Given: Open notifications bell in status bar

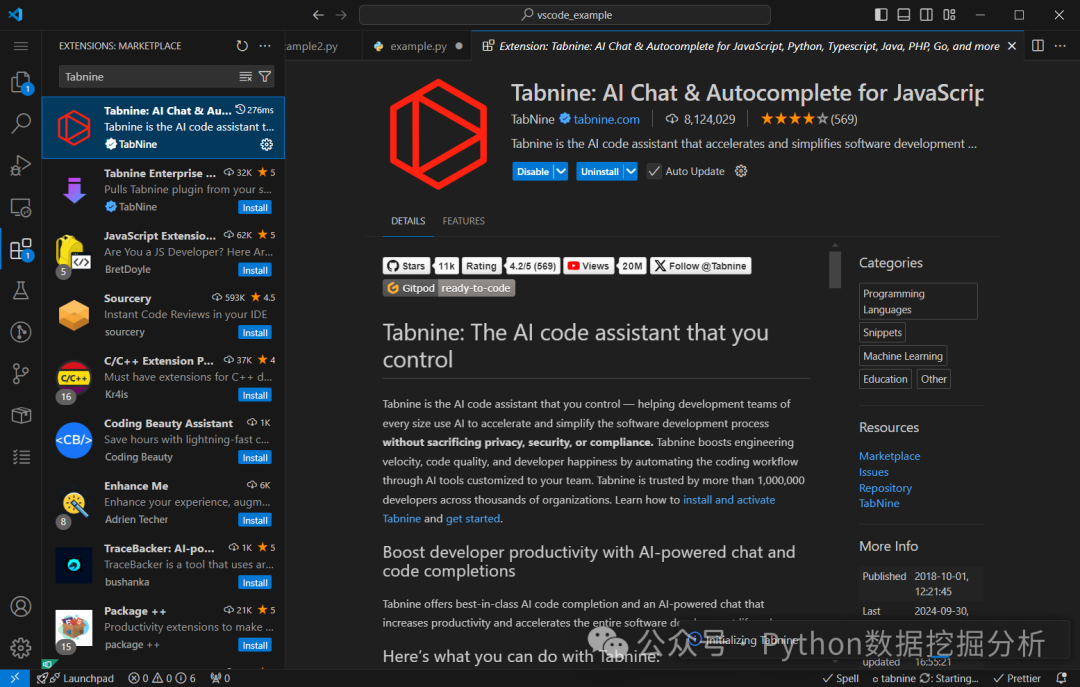Looking at the screenshot, I should pyautogui.click(x=1061, y=678).
